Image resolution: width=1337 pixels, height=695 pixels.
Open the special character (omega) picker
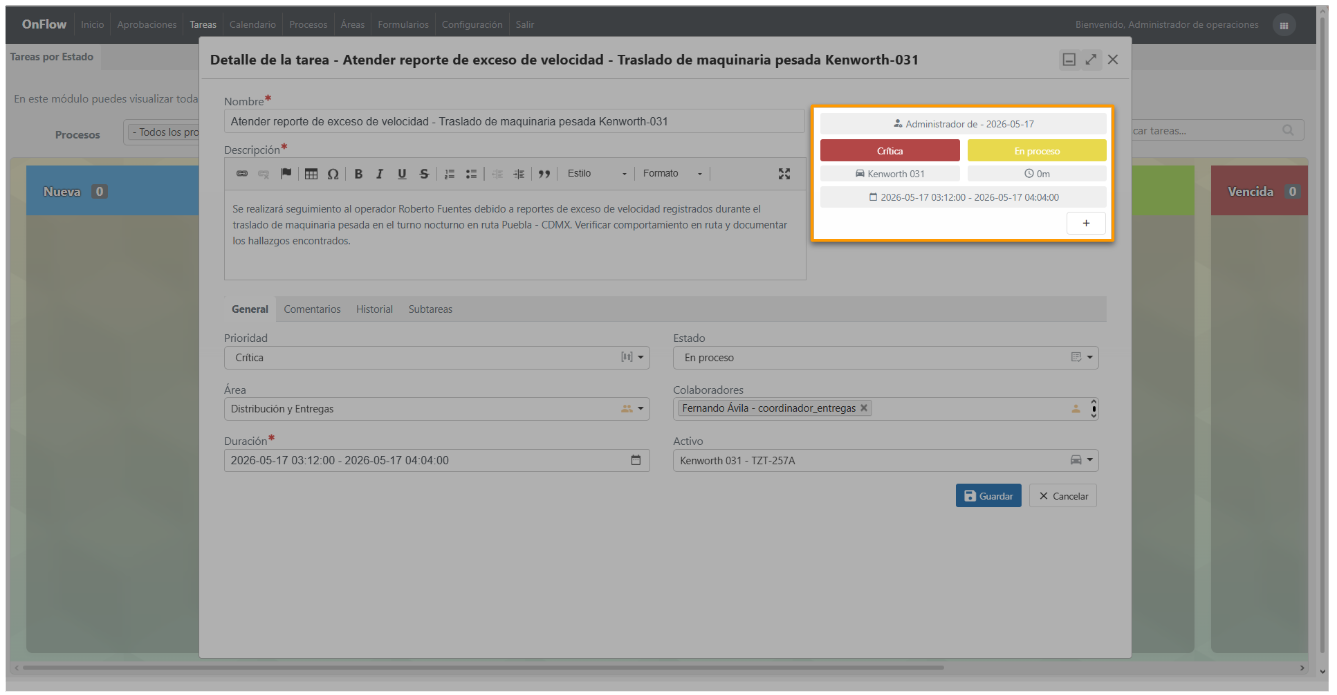click(x=333, y=174)
